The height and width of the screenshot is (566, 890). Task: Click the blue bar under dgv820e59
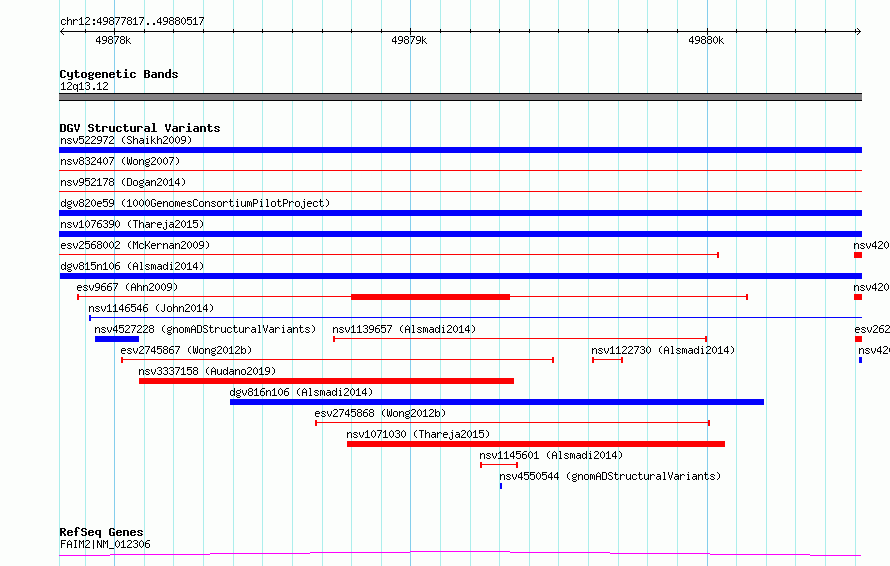(460, 213)
